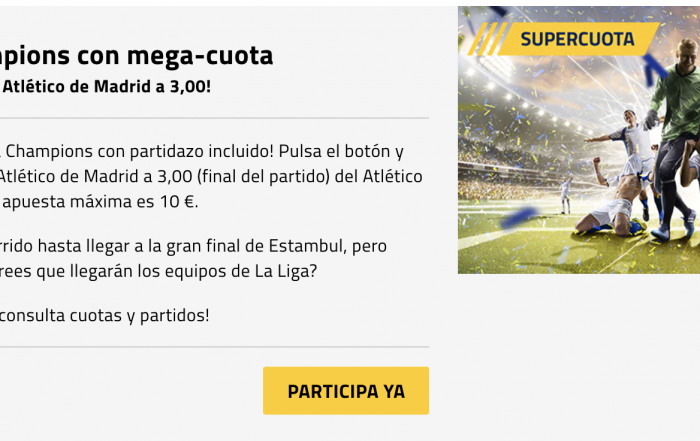
Task: Click the goalkeeper in green jersey
Action: (x=674, y=138)
